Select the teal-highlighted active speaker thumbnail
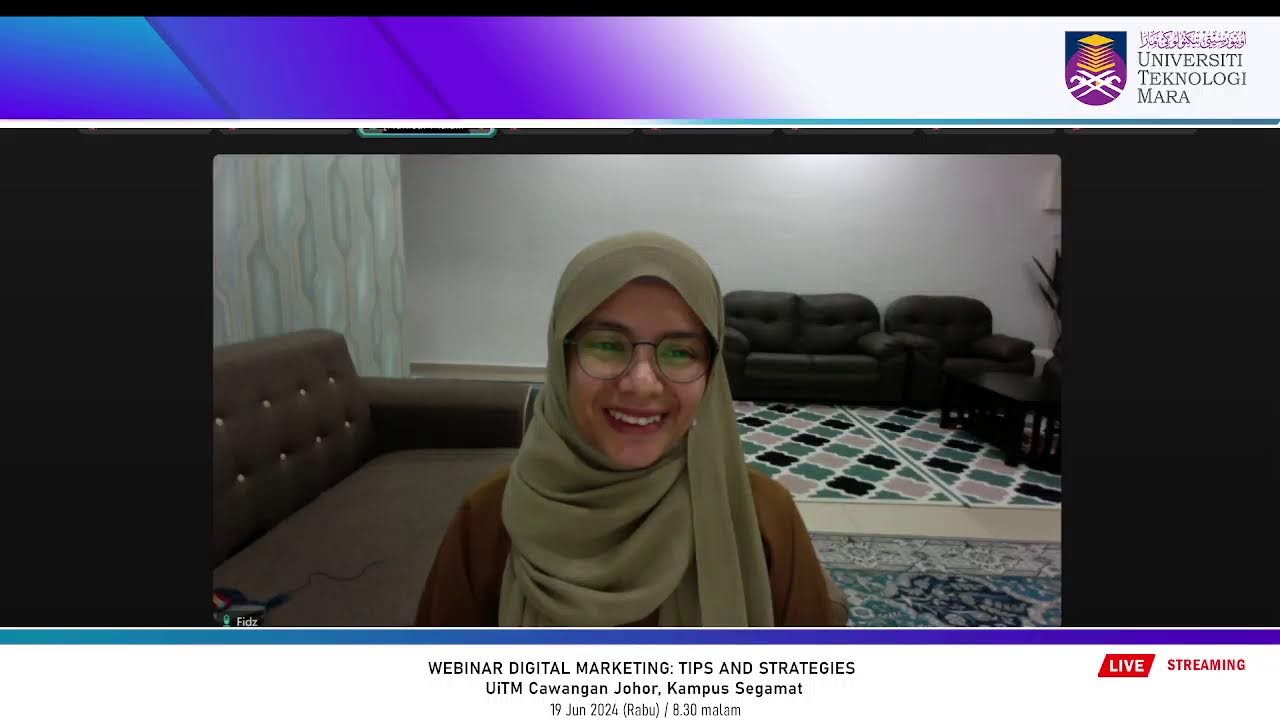 [426, 129]
